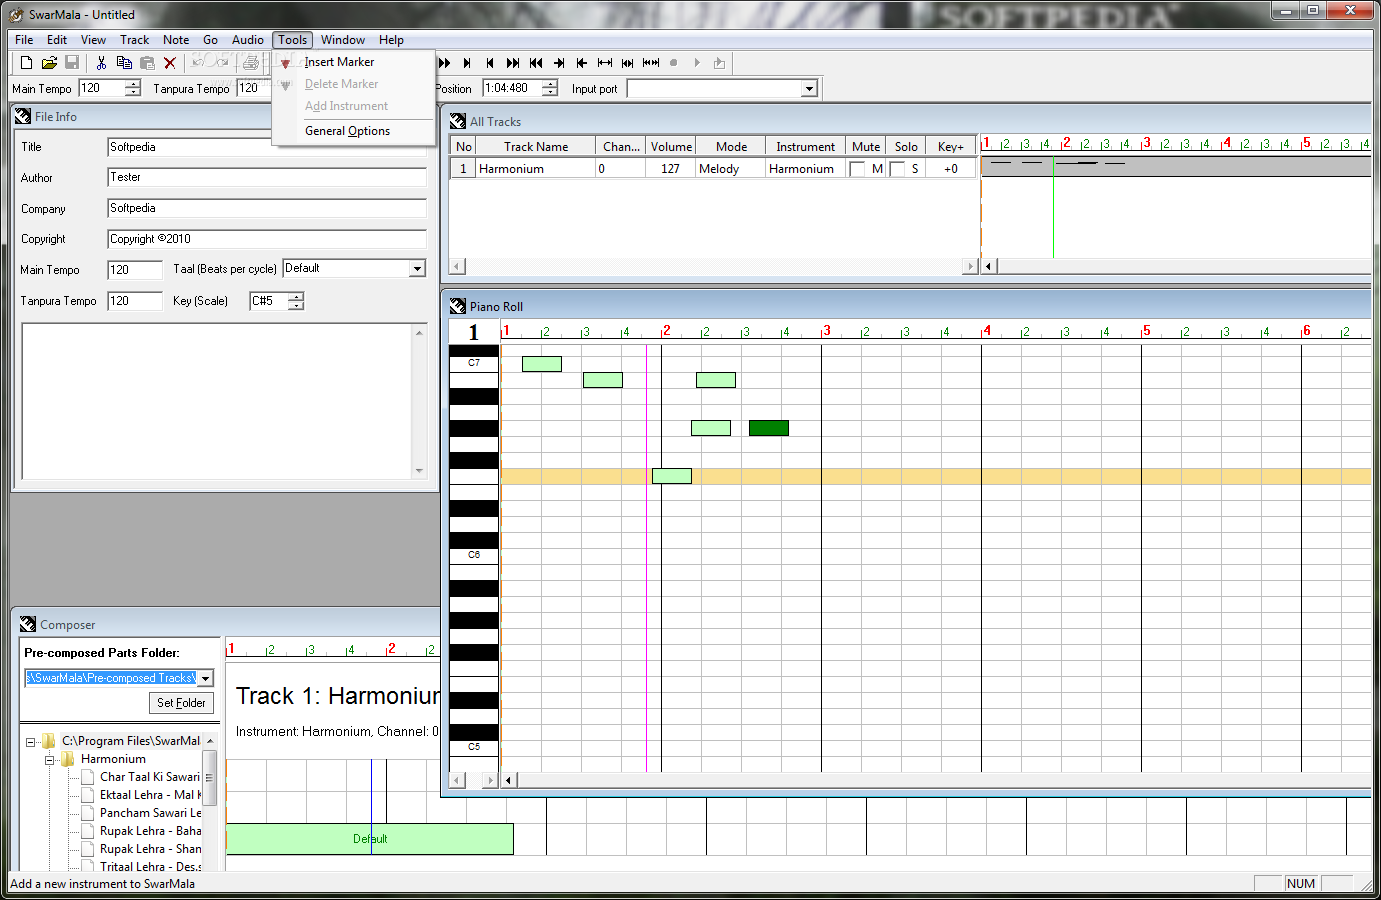Click the last transport toolbar icon after play

pyautogui.click(x=719, y=63)
